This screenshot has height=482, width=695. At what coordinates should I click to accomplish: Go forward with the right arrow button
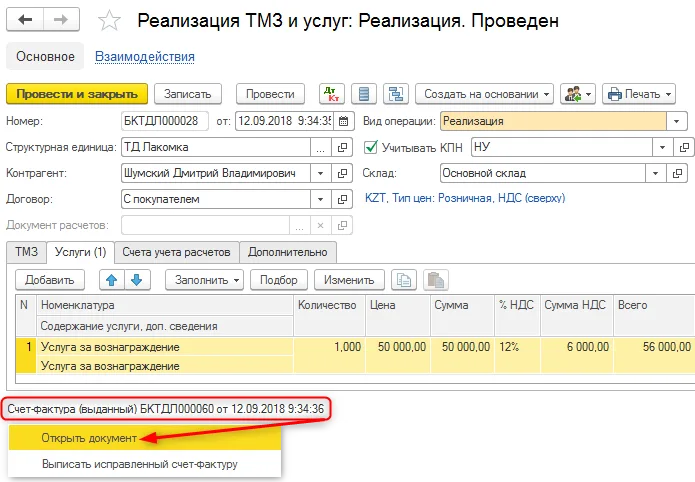[x=61, y=20]
